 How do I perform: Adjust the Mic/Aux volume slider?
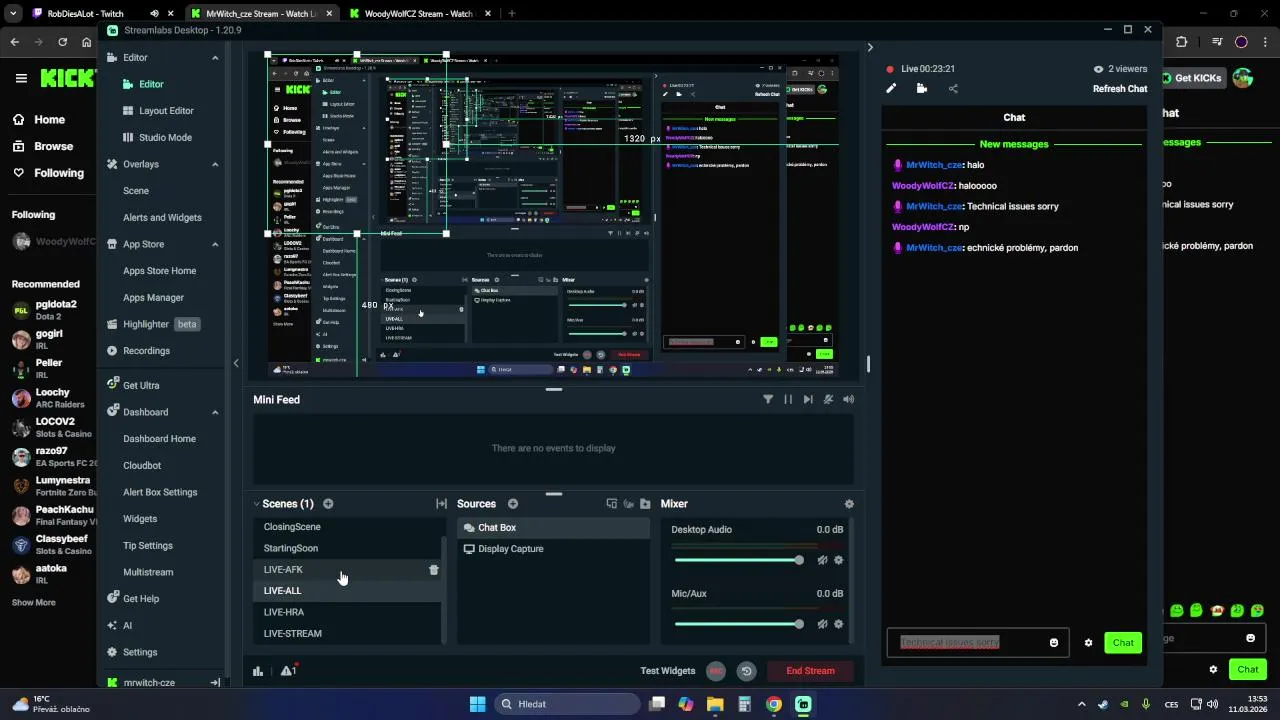coord(739,624)
